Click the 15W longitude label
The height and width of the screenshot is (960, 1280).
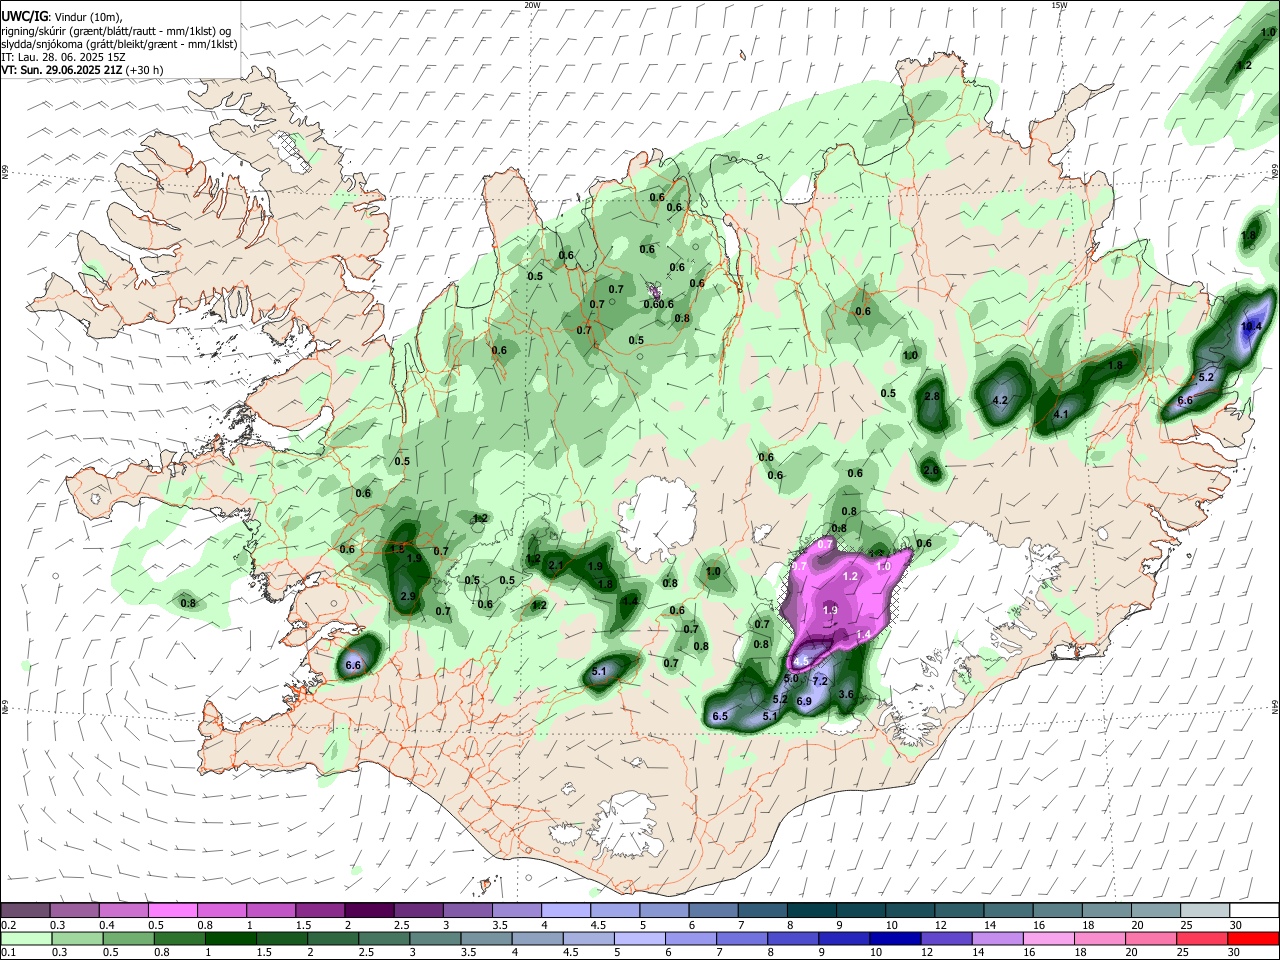tap(1058, 5)
